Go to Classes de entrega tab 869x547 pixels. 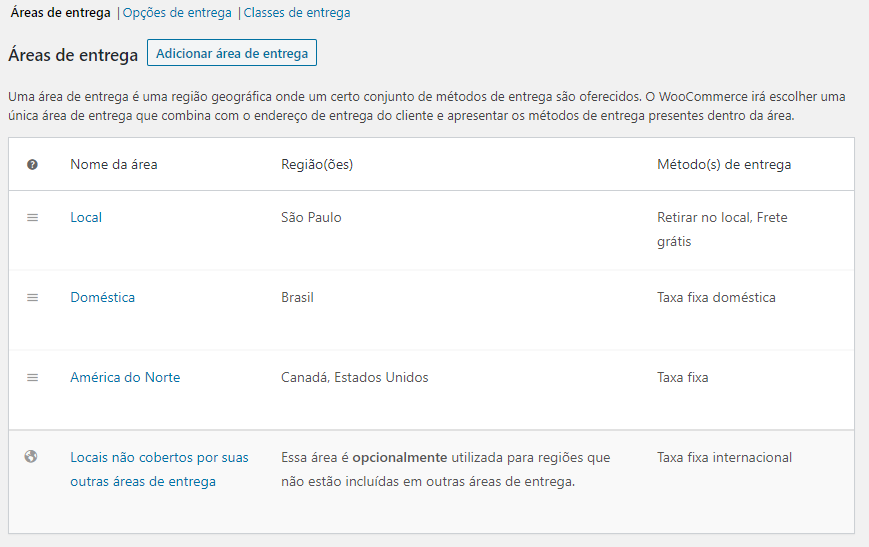point(297,13)
